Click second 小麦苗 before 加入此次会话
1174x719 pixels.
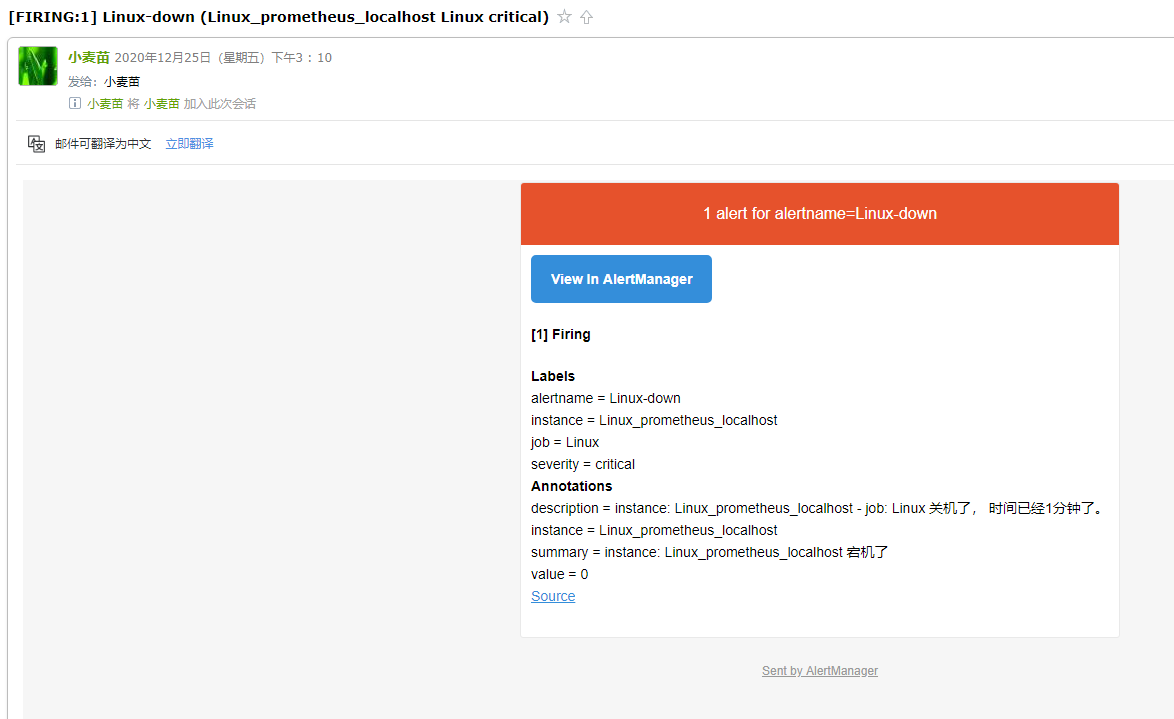[161, 103]
